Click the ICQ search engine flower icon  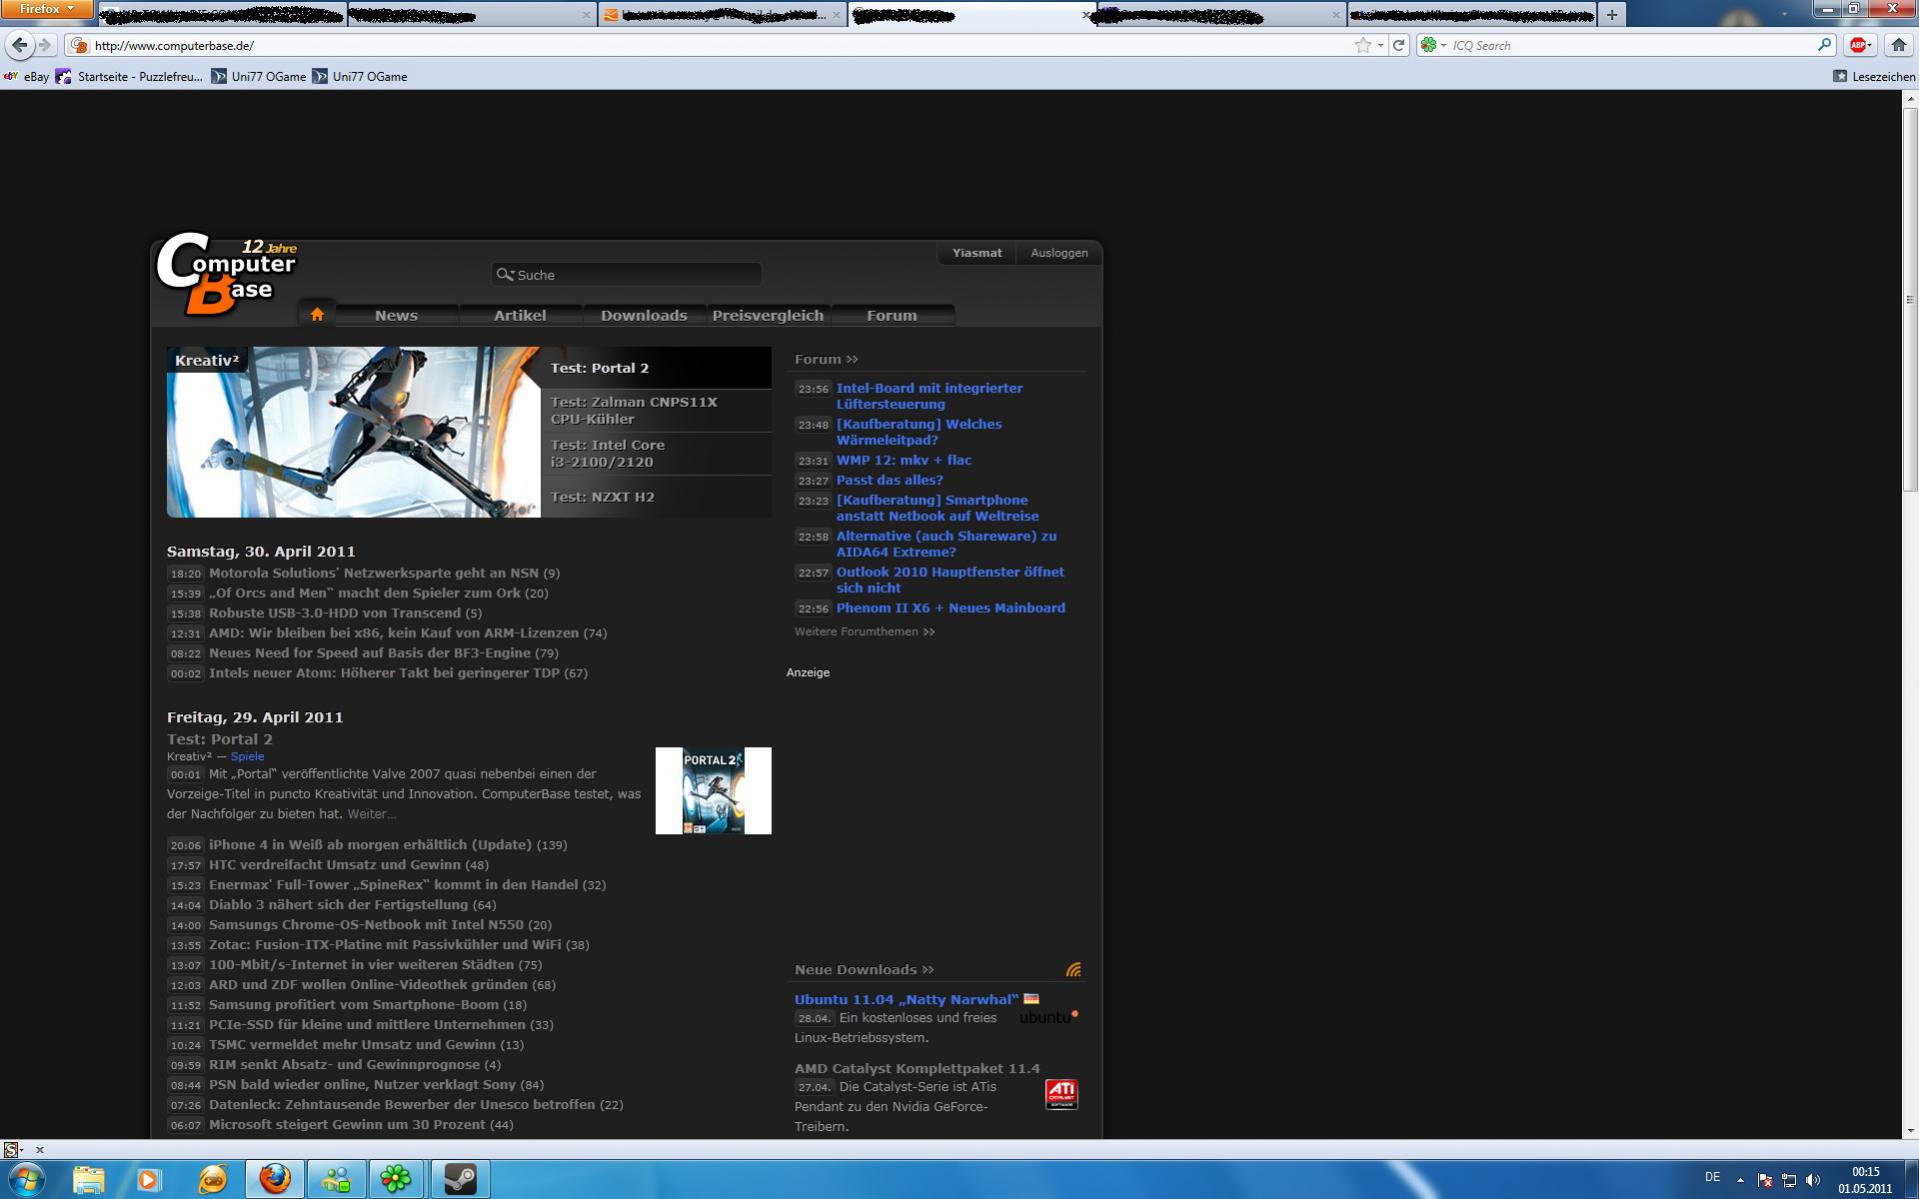click(x=1429, y=45)
